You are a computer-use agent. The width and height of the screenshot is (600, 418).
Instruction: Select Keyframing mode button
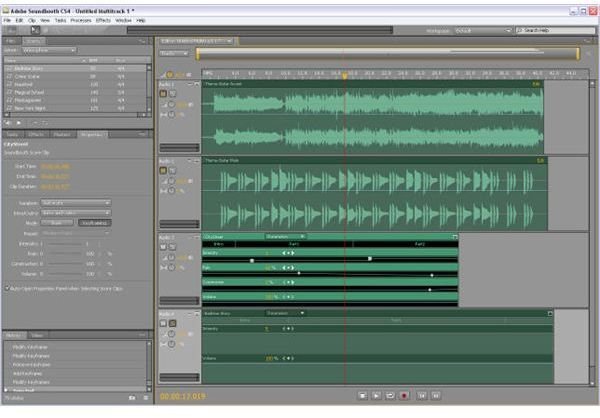tap(95, 222)
